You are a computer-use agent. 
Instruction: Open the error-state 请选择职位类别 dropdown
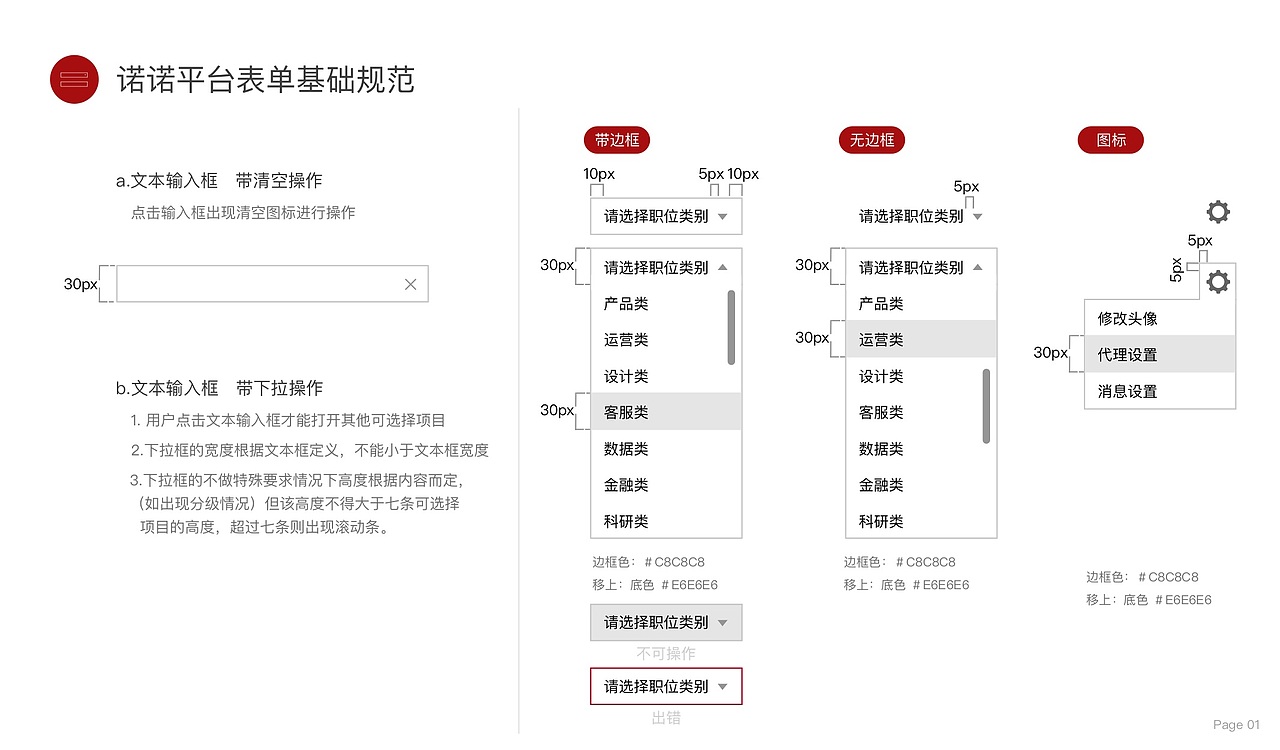pyautogui.click(x=665, y=686)
